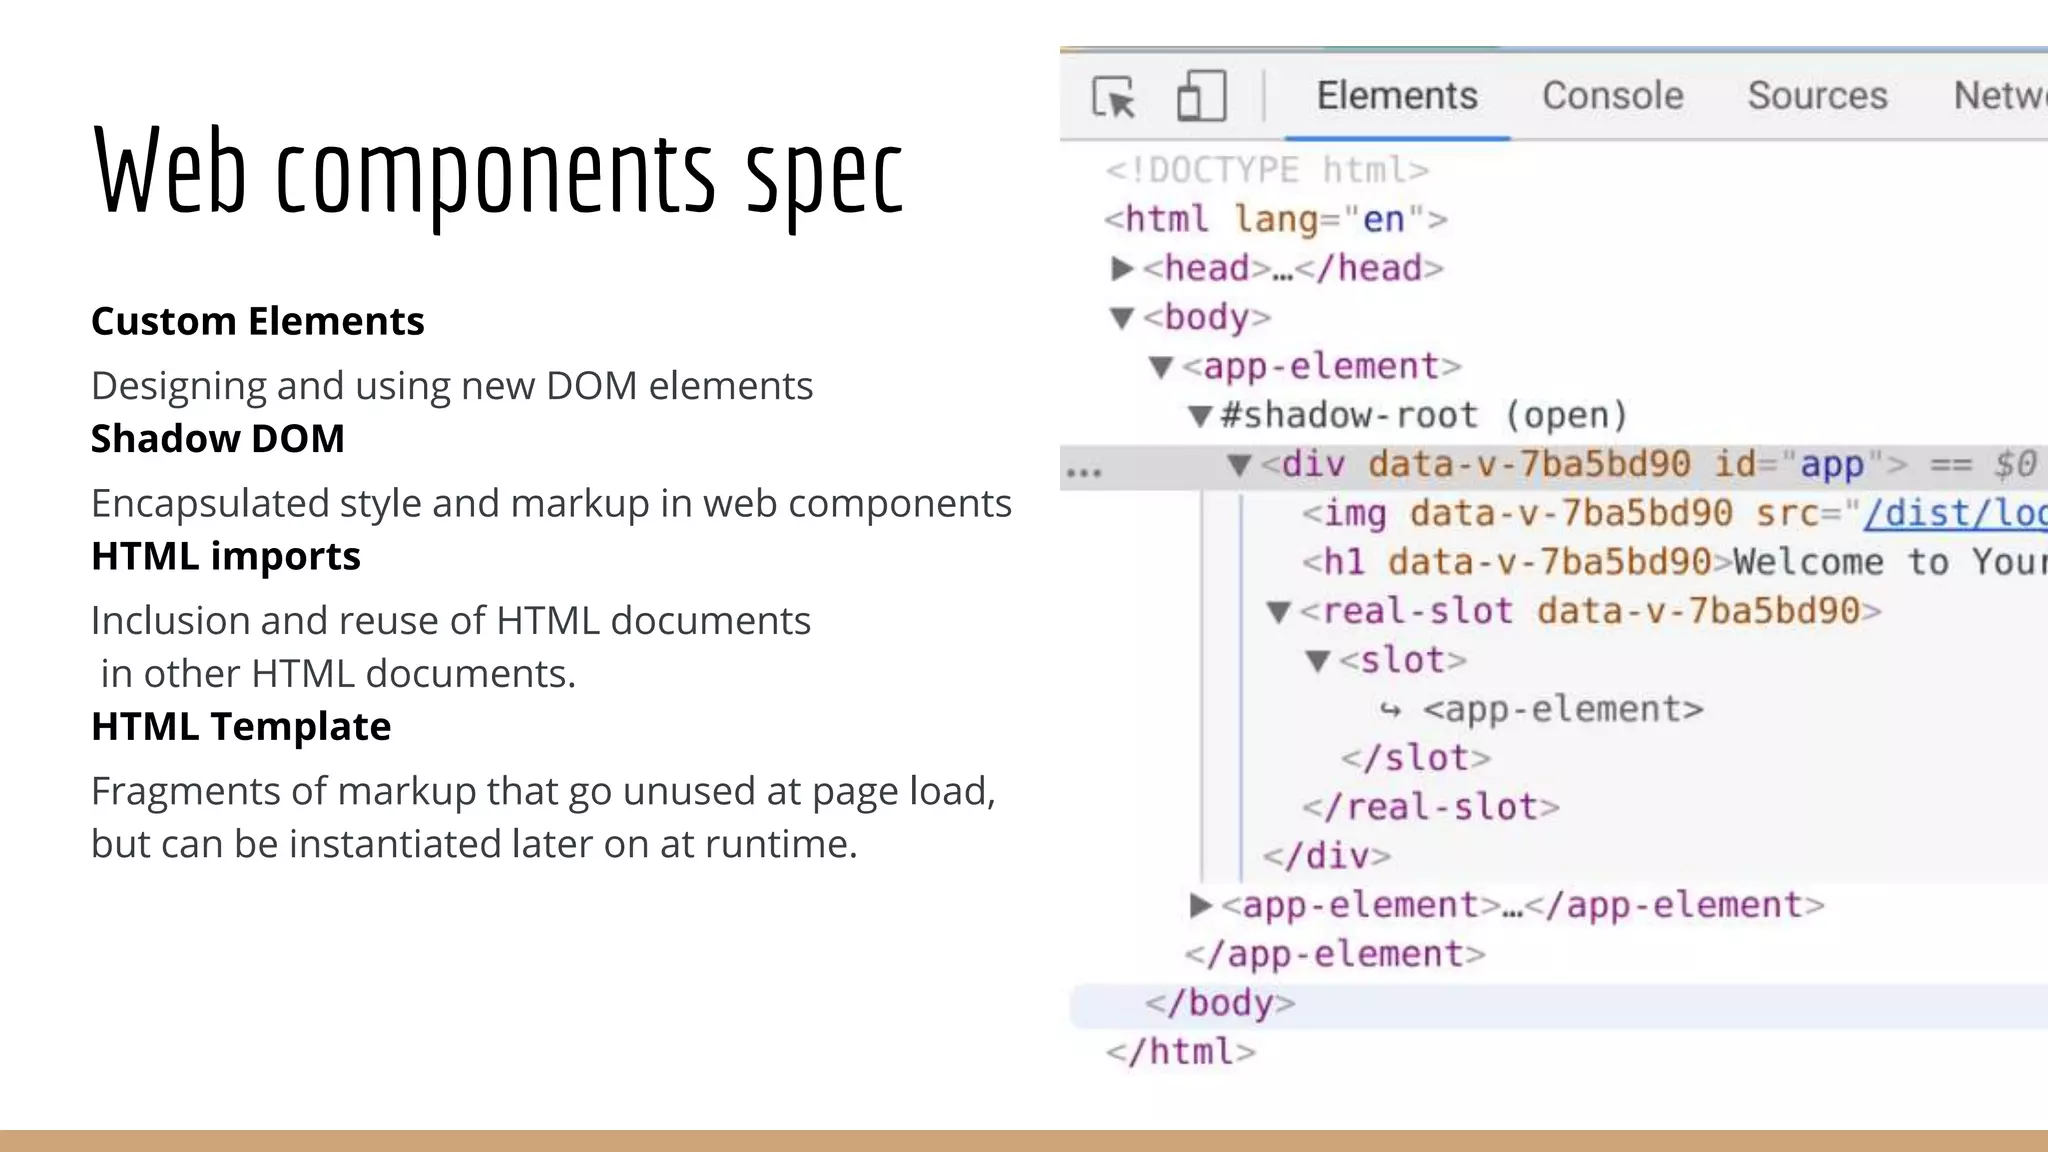Collapse the div id="app" node arrow
This screenshot has height=1152, width=2048.
1239,465
